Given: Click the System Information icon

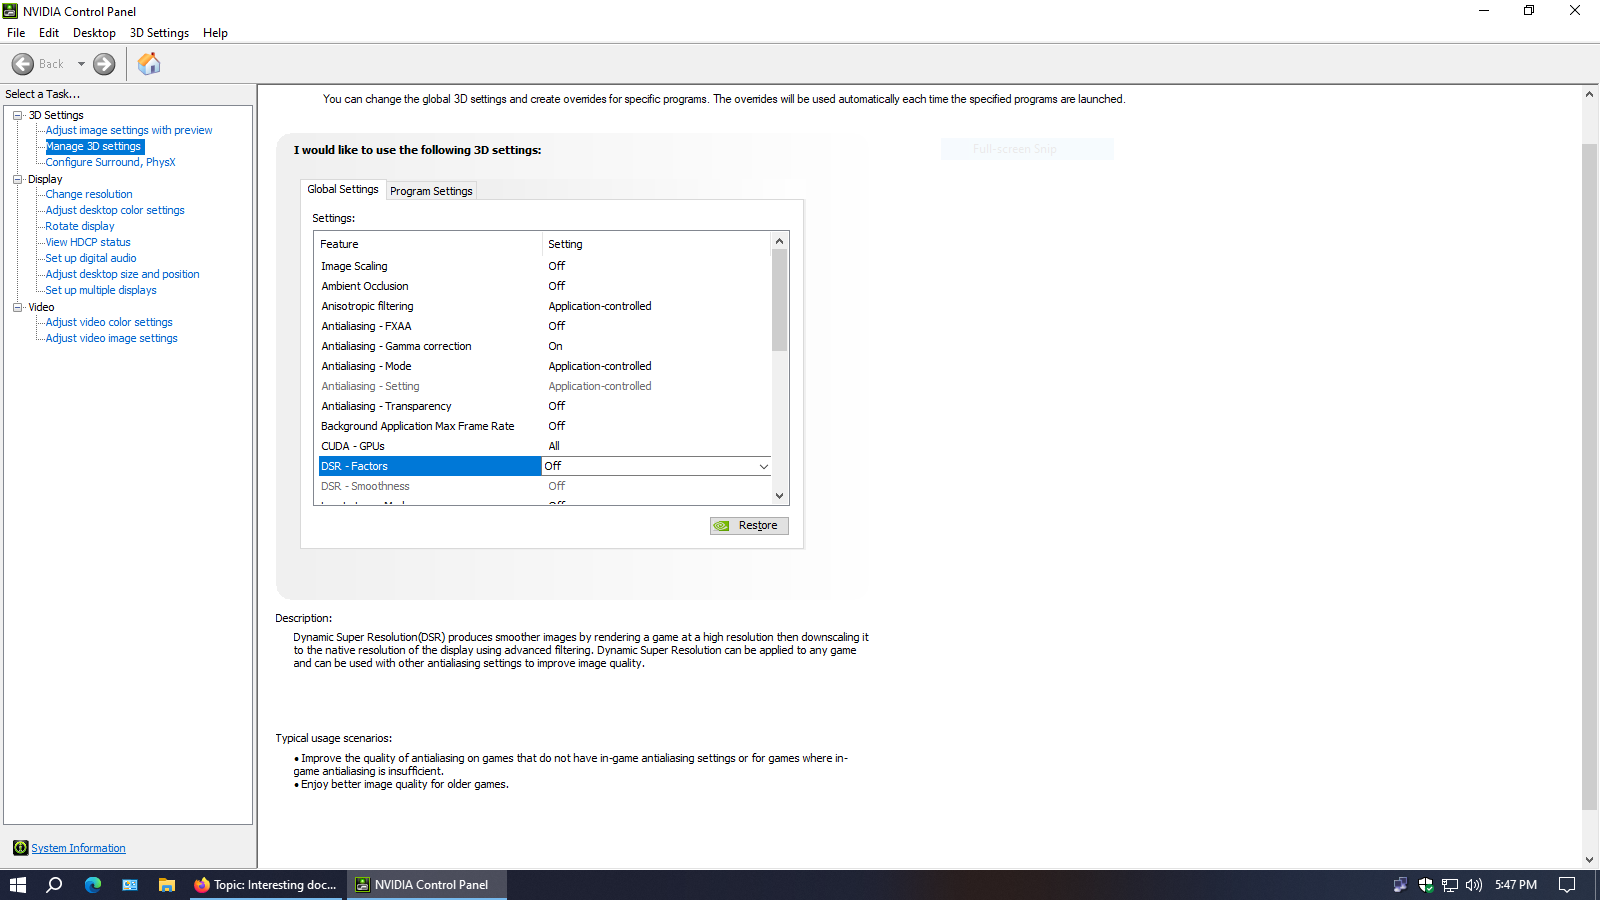Looking at the screenshot, I should (x=20, y=848).
